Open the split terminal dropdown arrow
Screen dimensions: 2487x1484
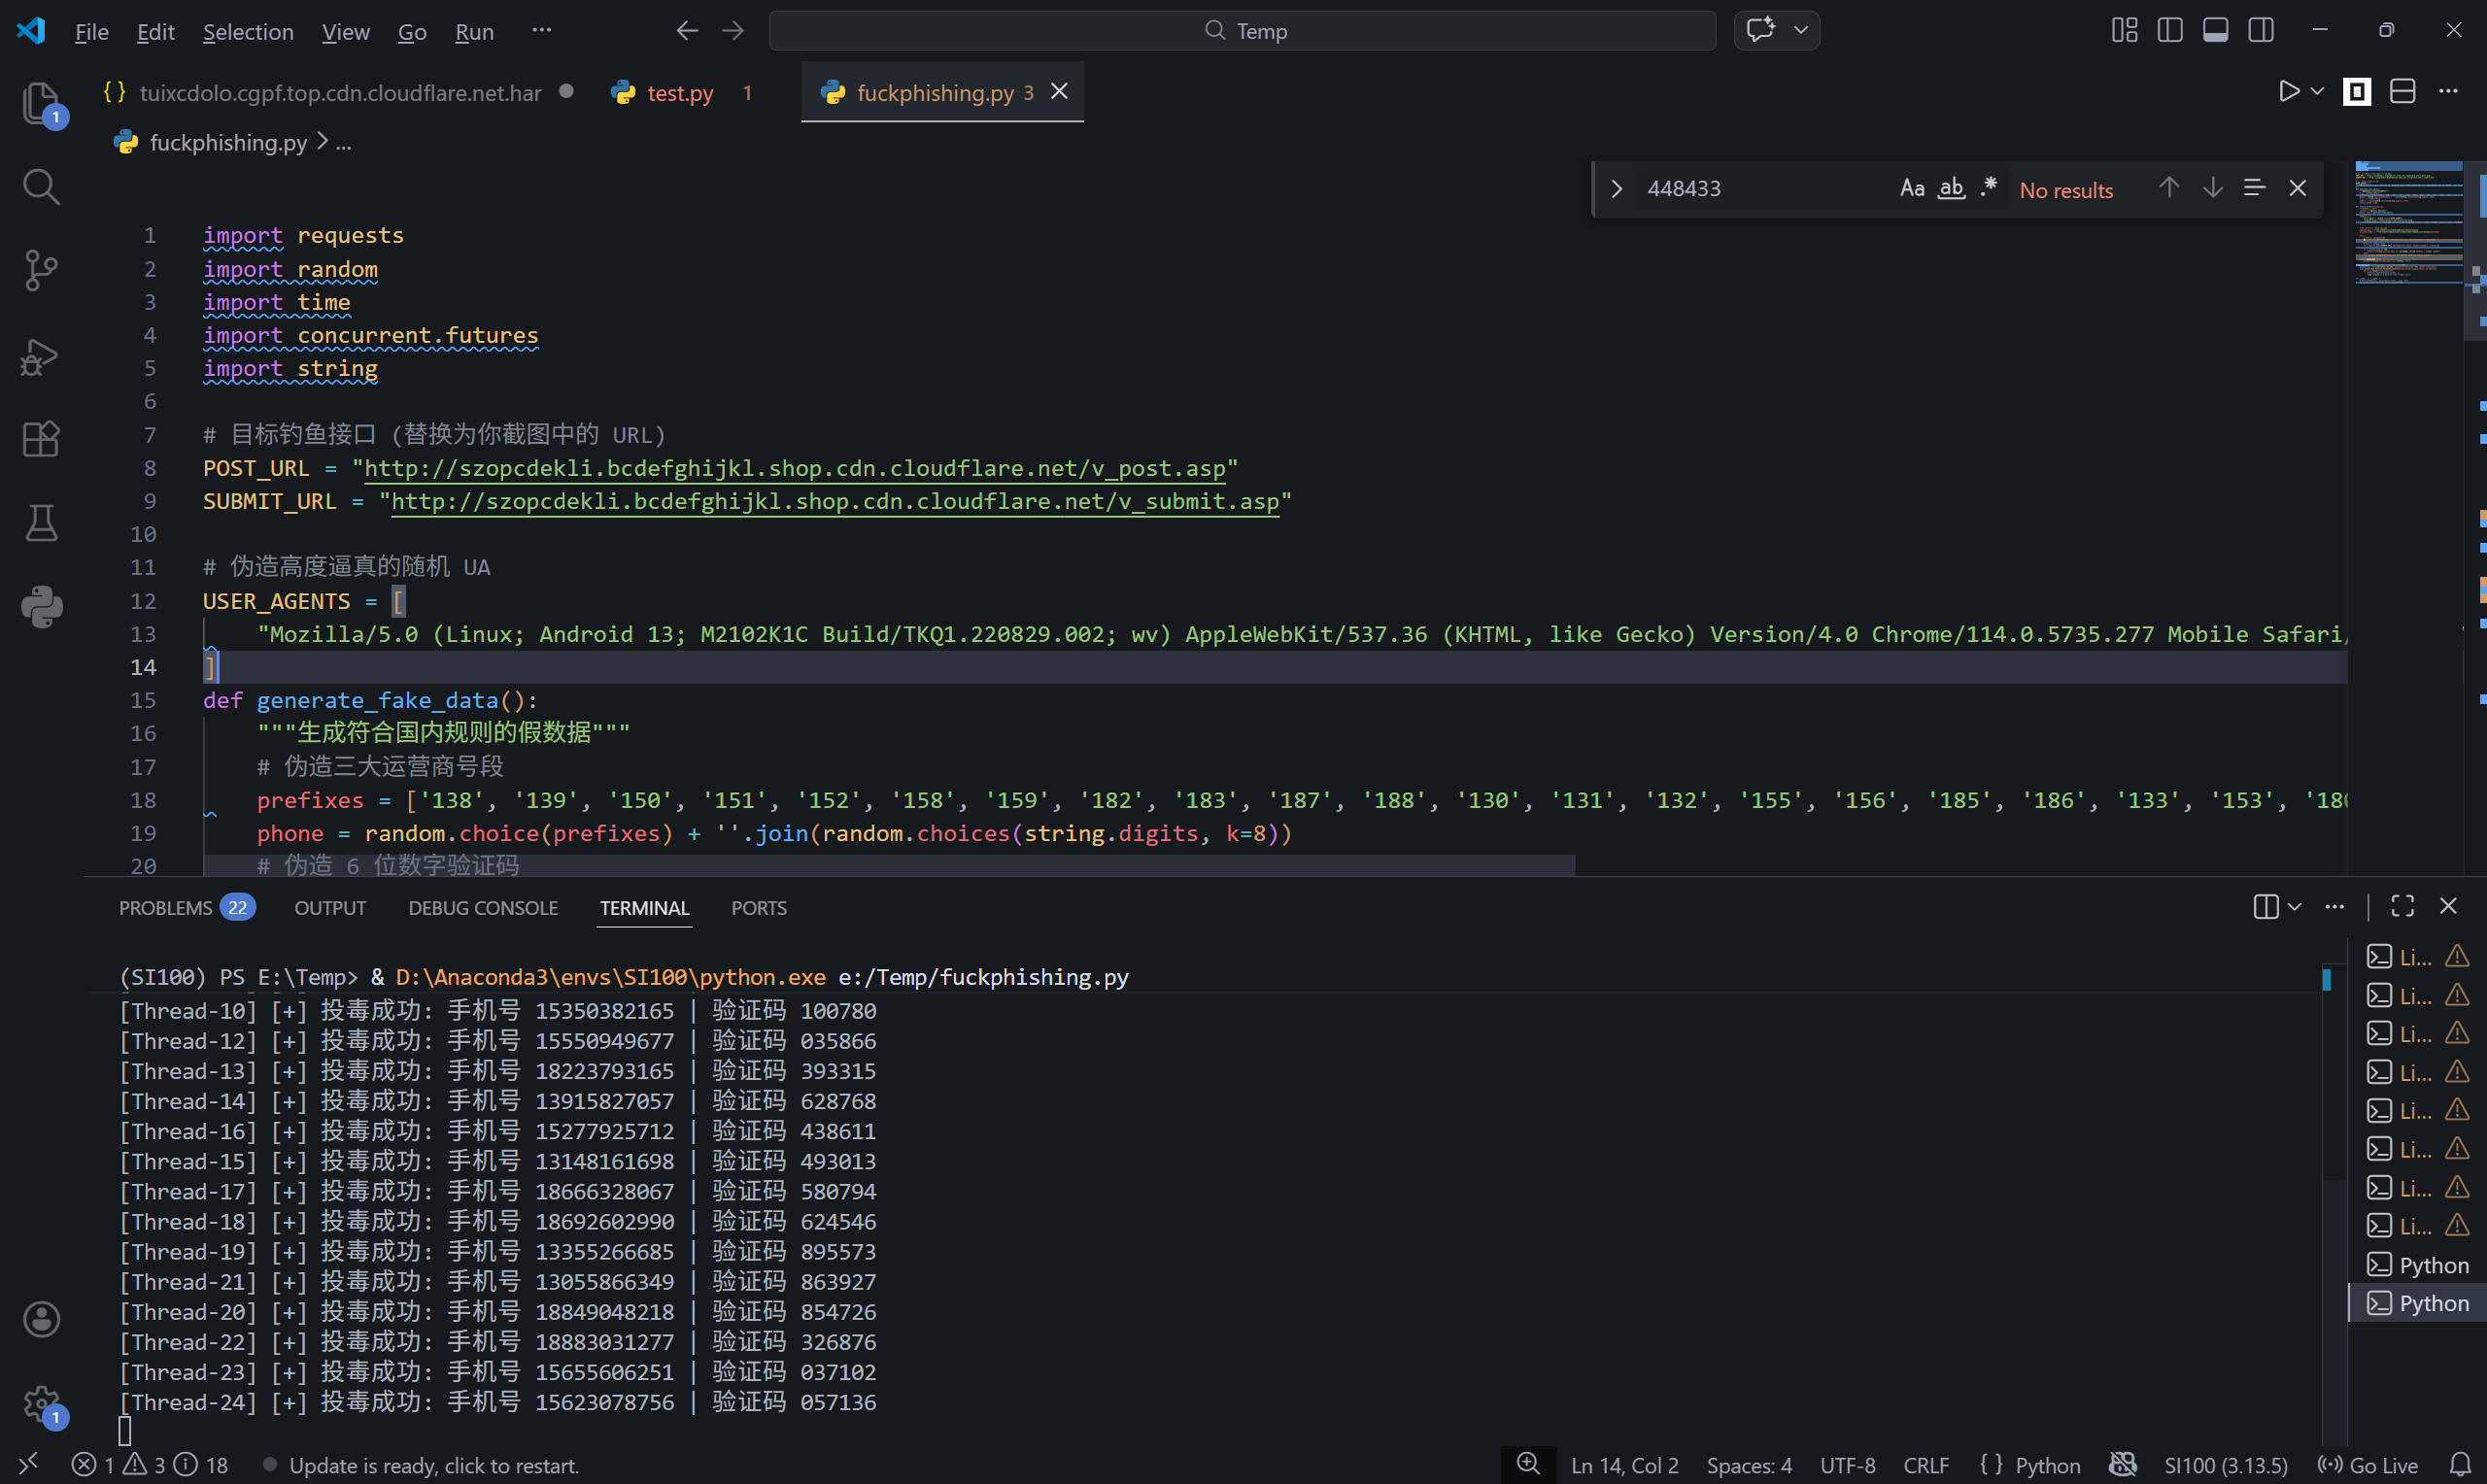pos(2295,907)
